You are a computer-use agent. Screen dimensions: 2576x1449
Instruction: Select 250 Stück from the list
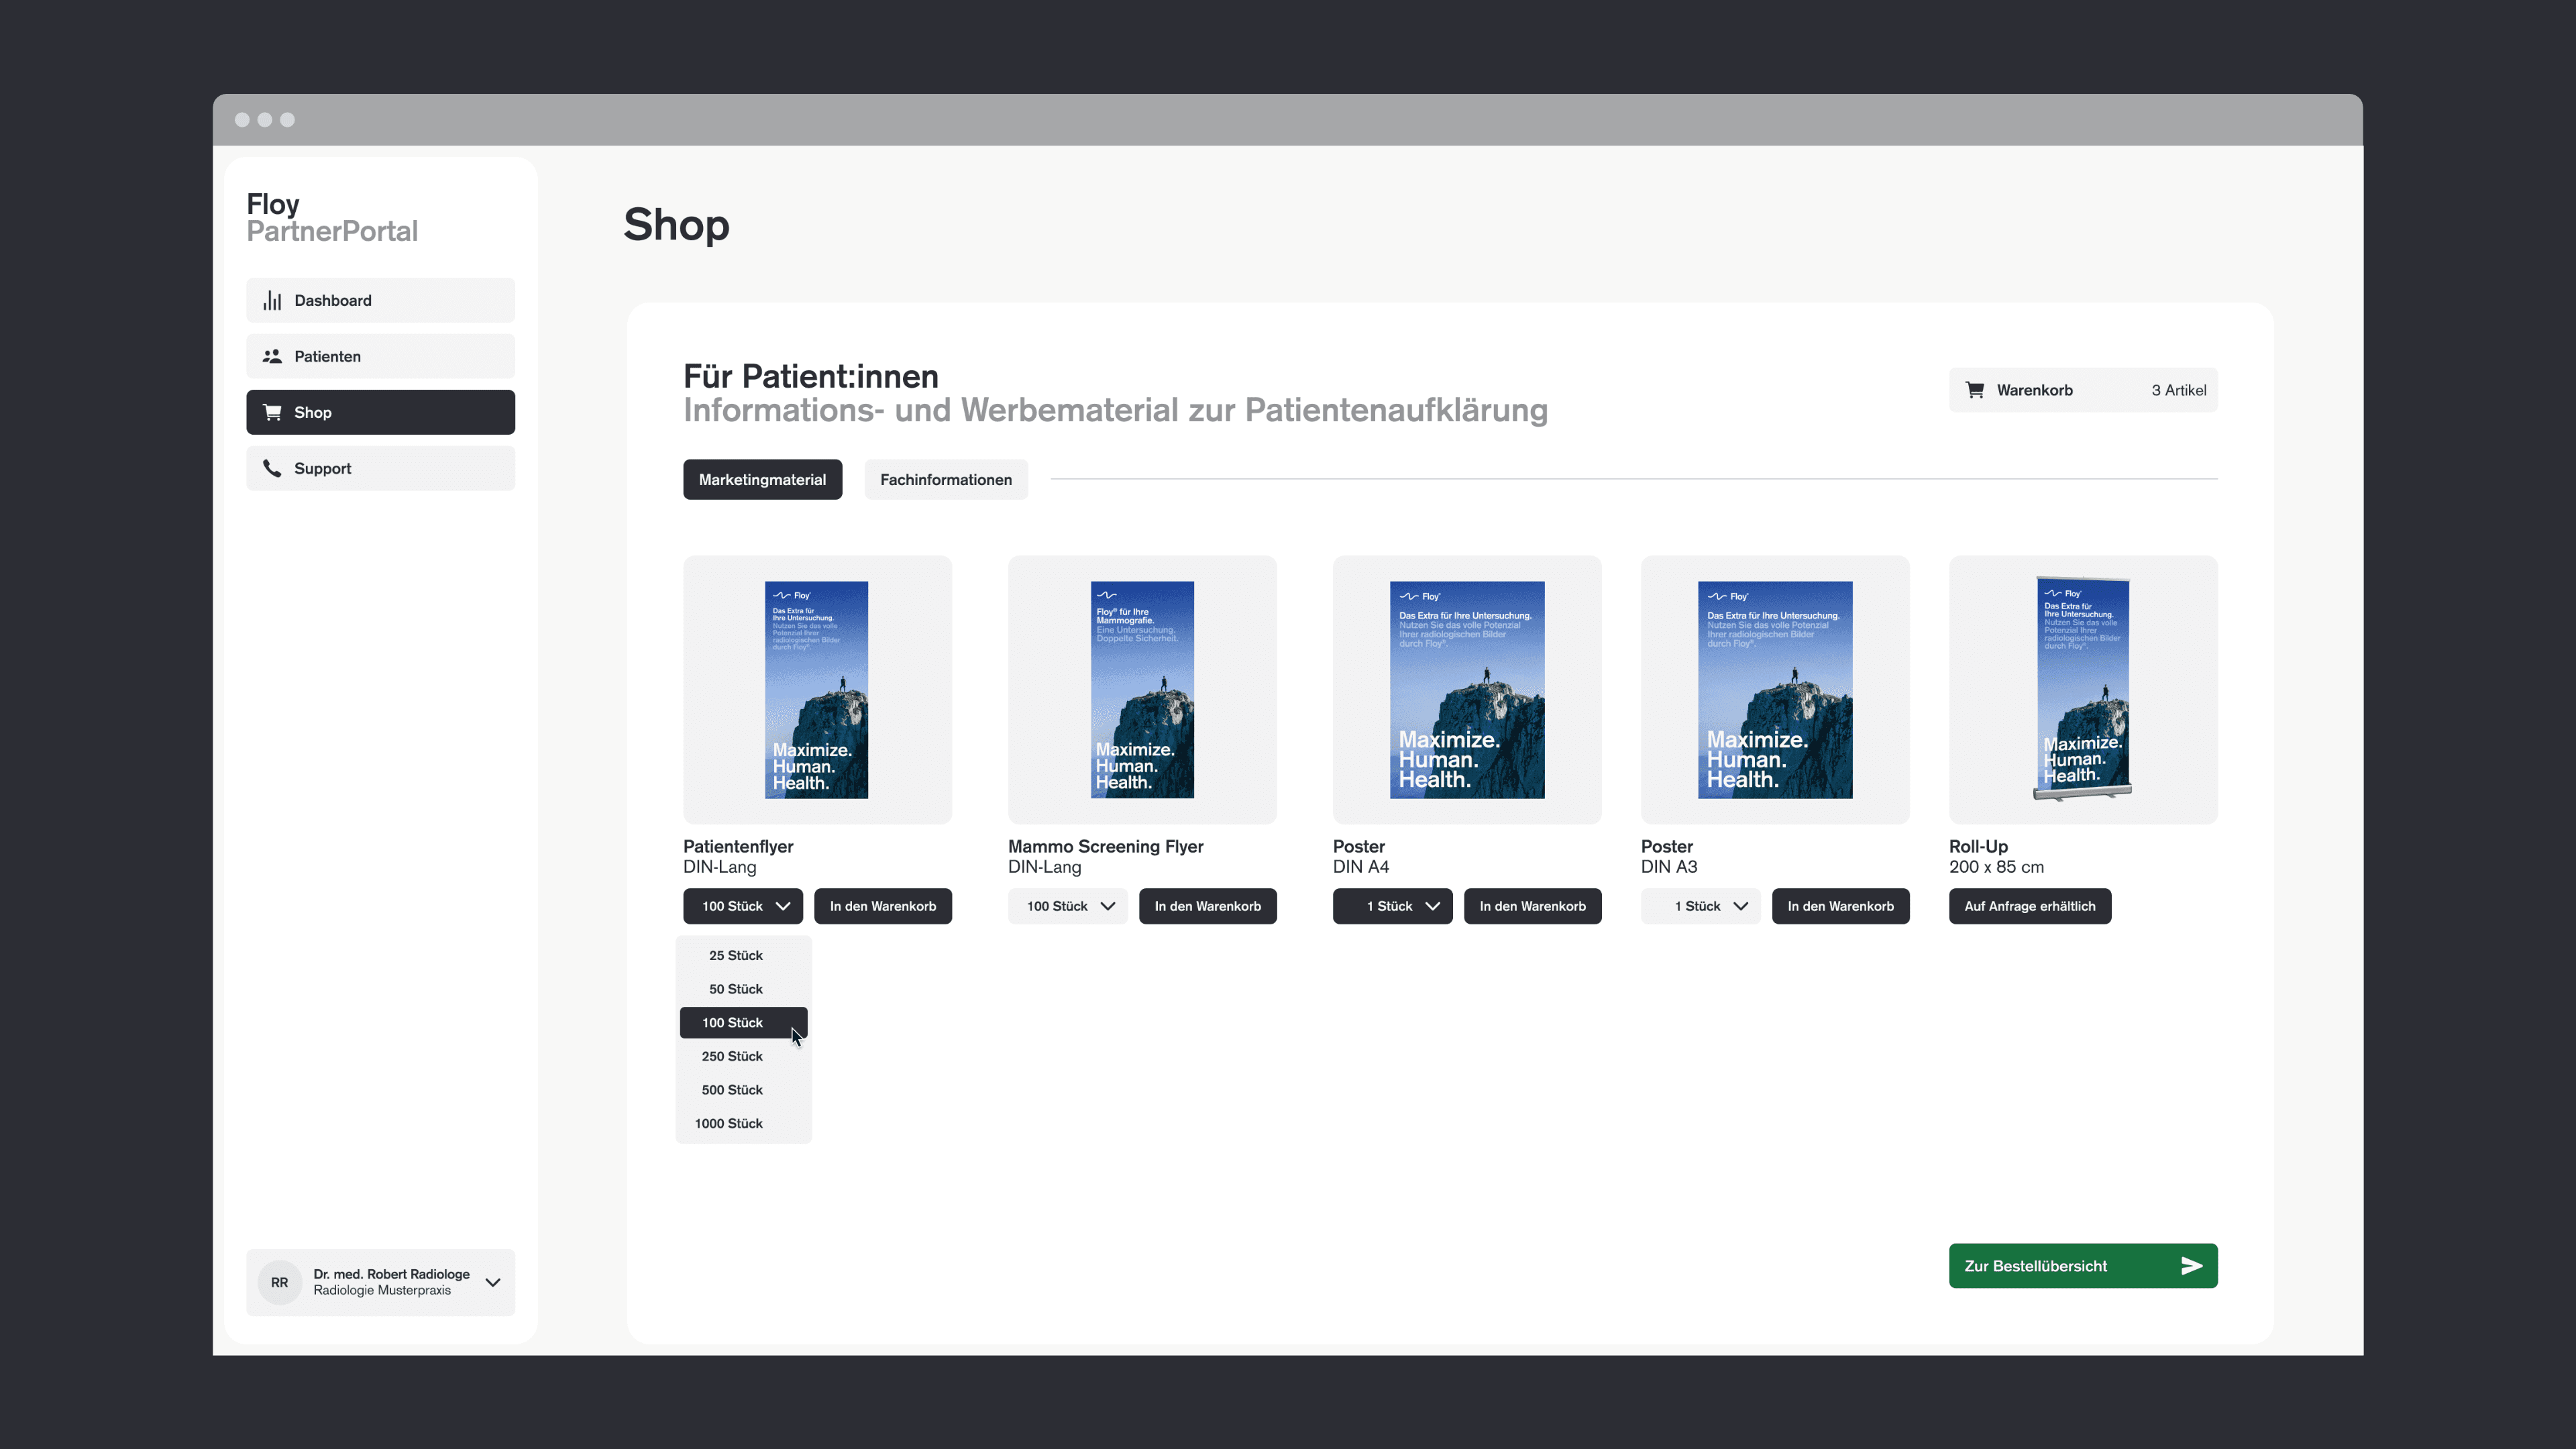pyautogui.click(x=732, y=1056)
